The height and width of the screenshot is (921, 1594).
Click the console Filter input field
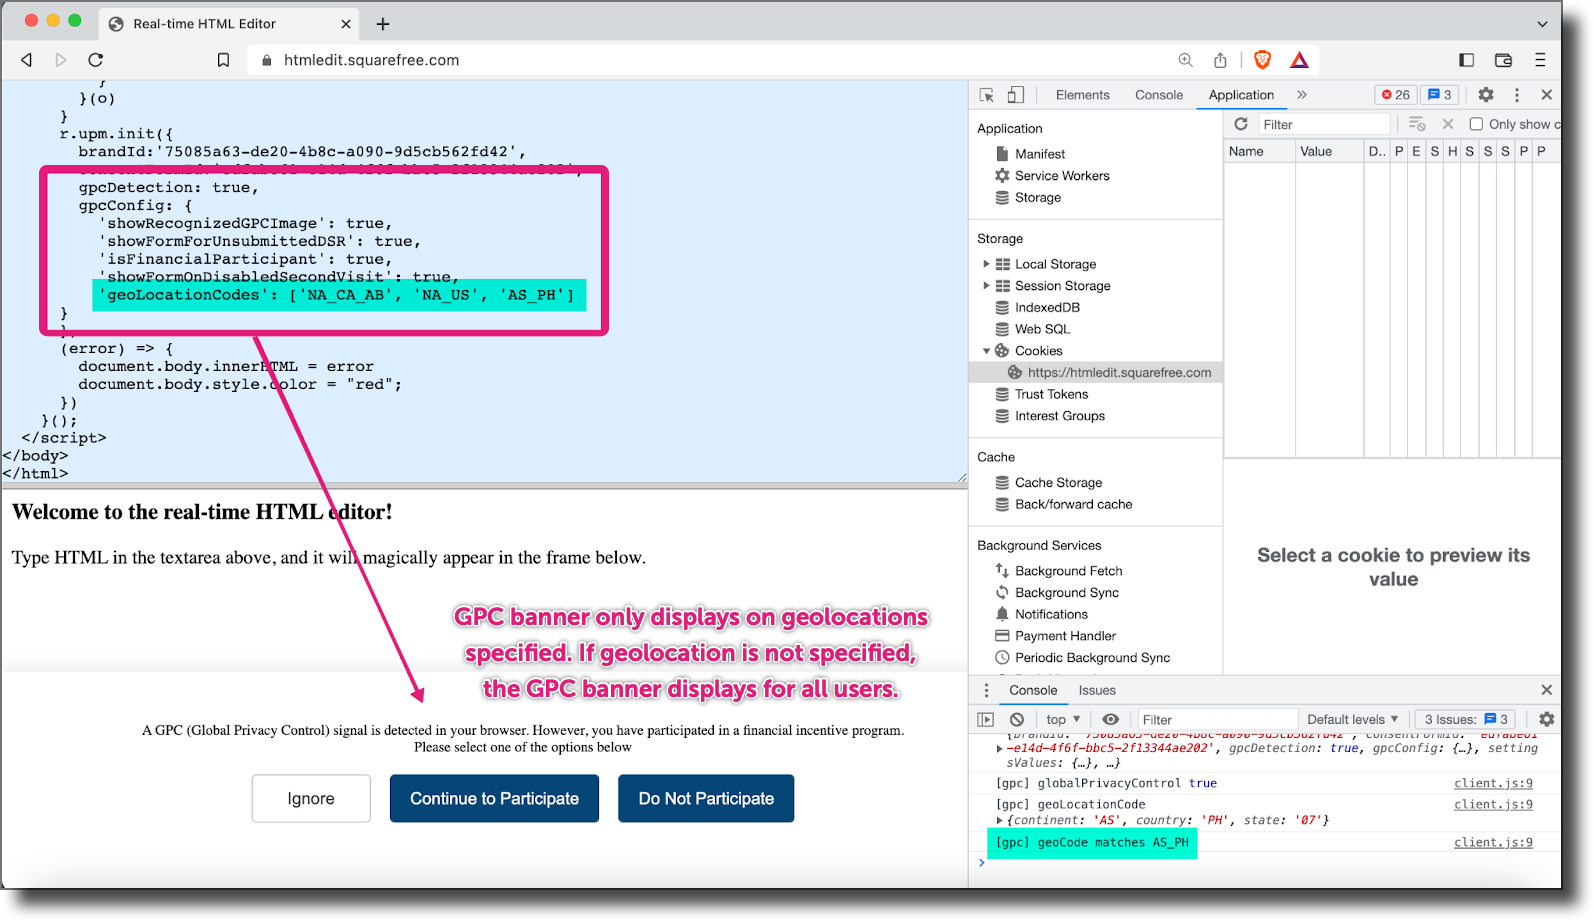click(x=1218, y=719)
